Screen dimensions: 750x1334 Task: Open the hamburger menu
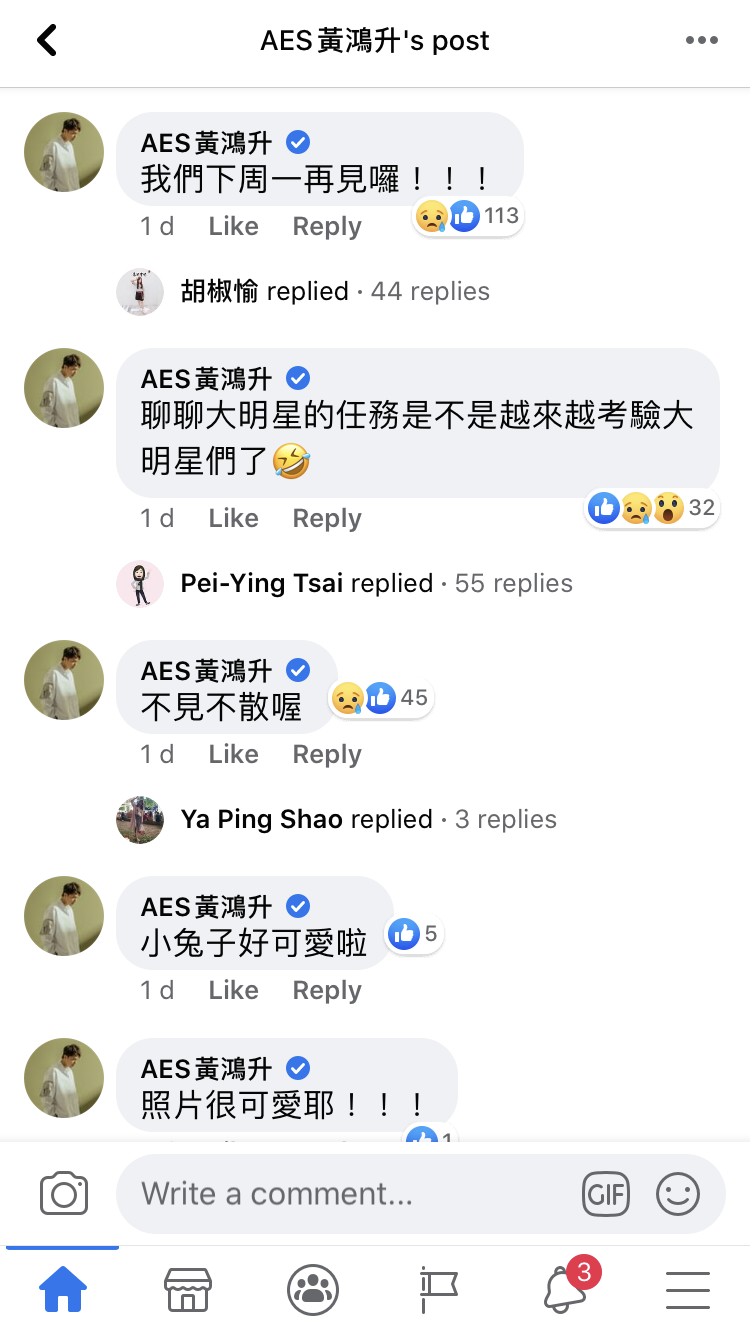(x=688, y=1290)
